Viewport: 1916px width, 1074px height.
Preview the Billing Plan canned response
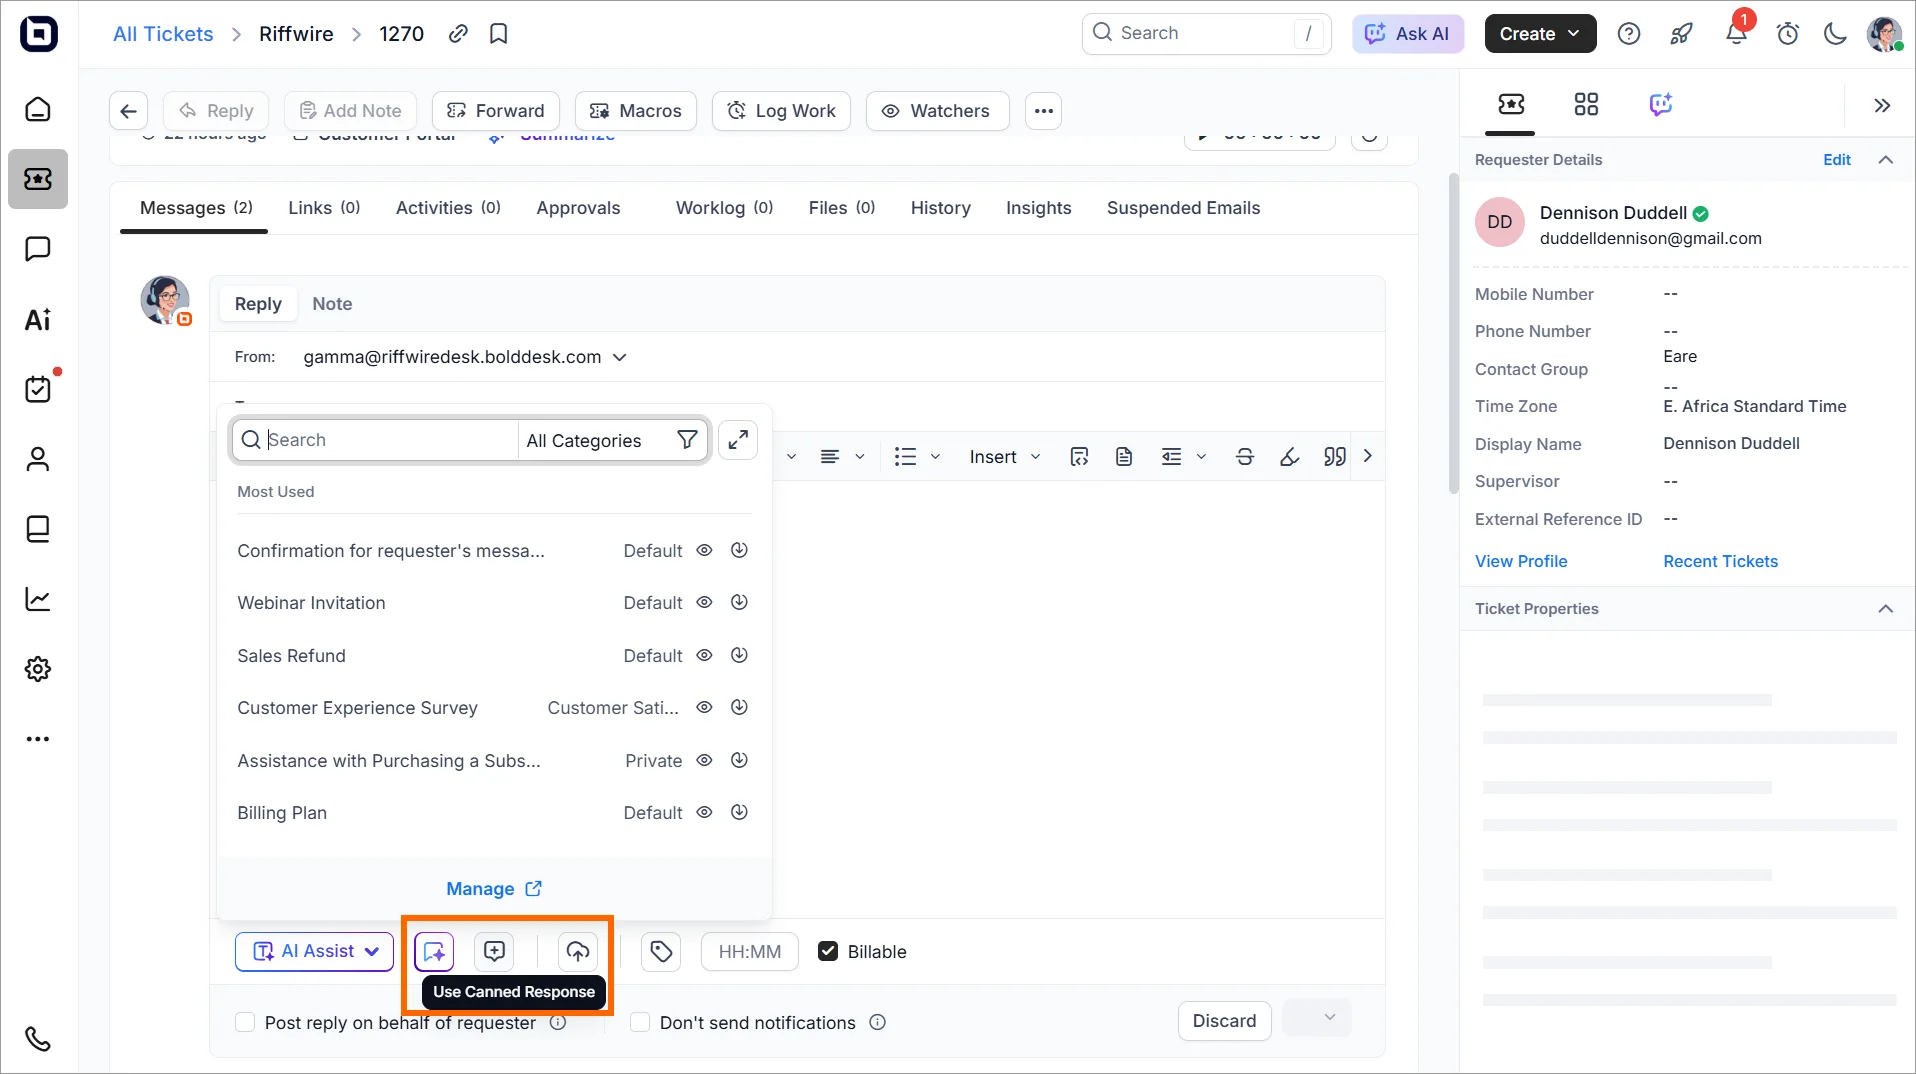click(x=704, y=813)
